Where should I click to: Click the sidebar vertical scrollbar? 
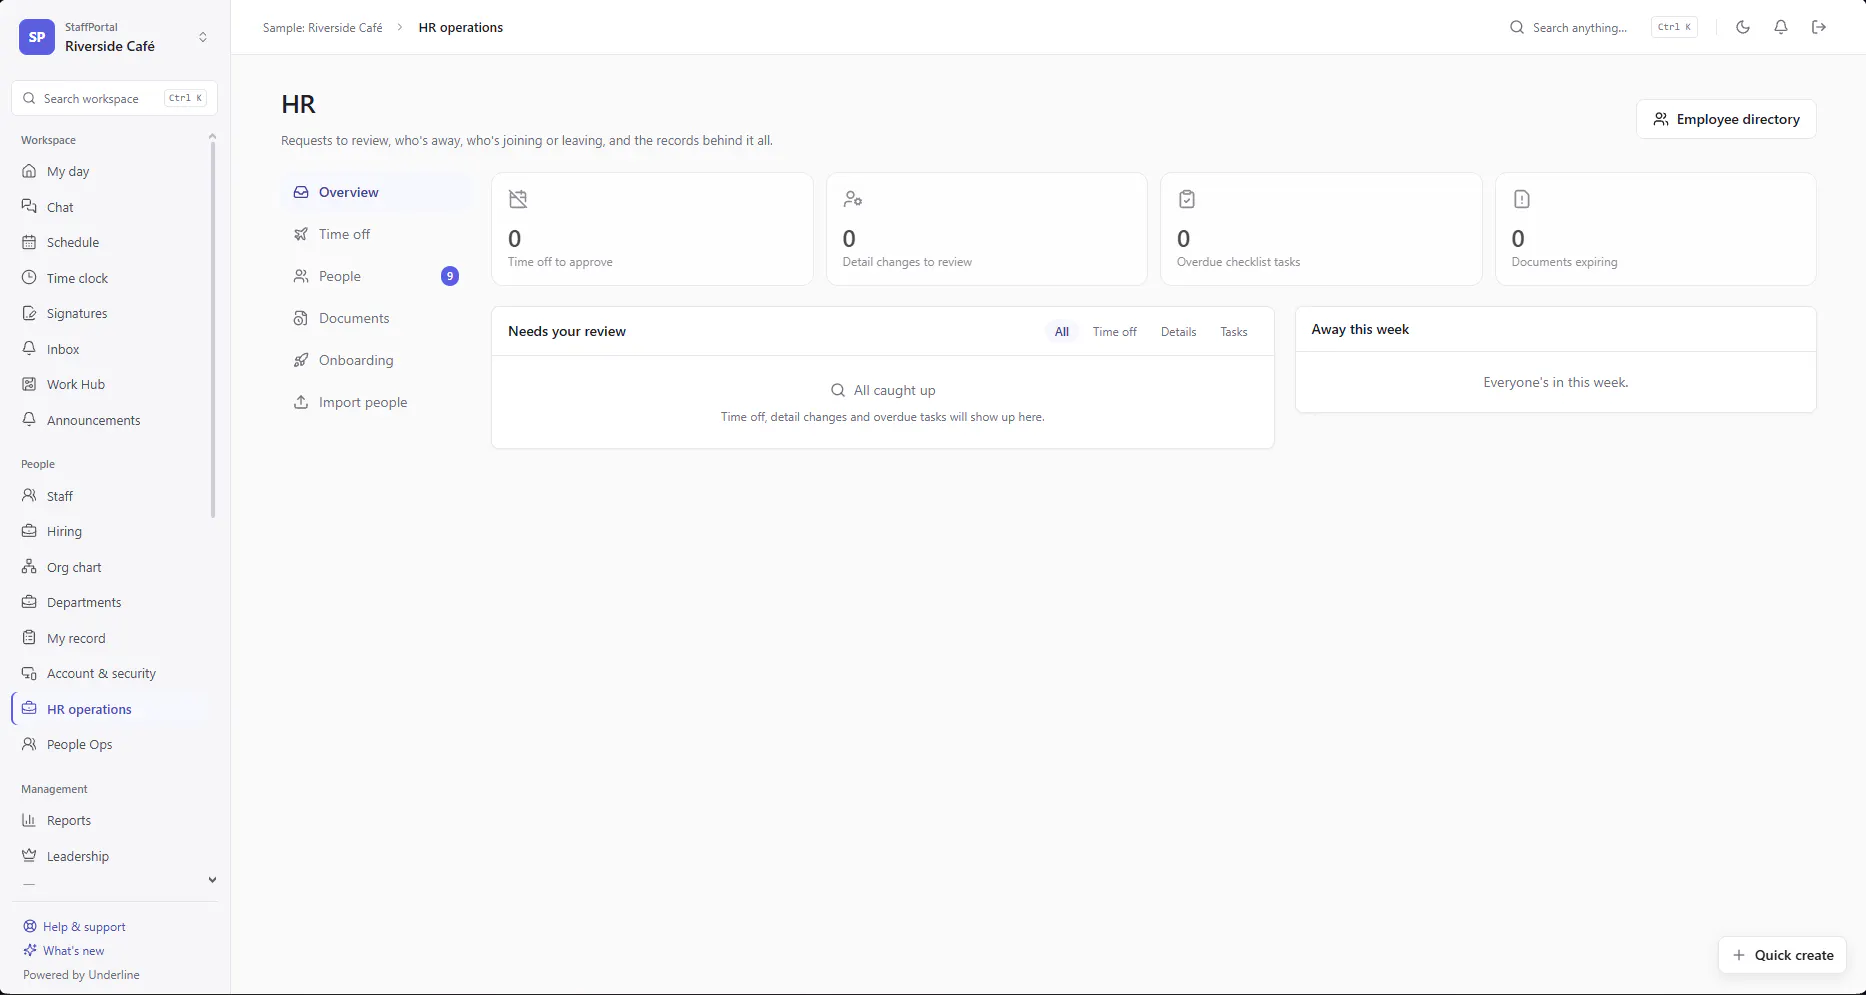click(x=212, y=330)
